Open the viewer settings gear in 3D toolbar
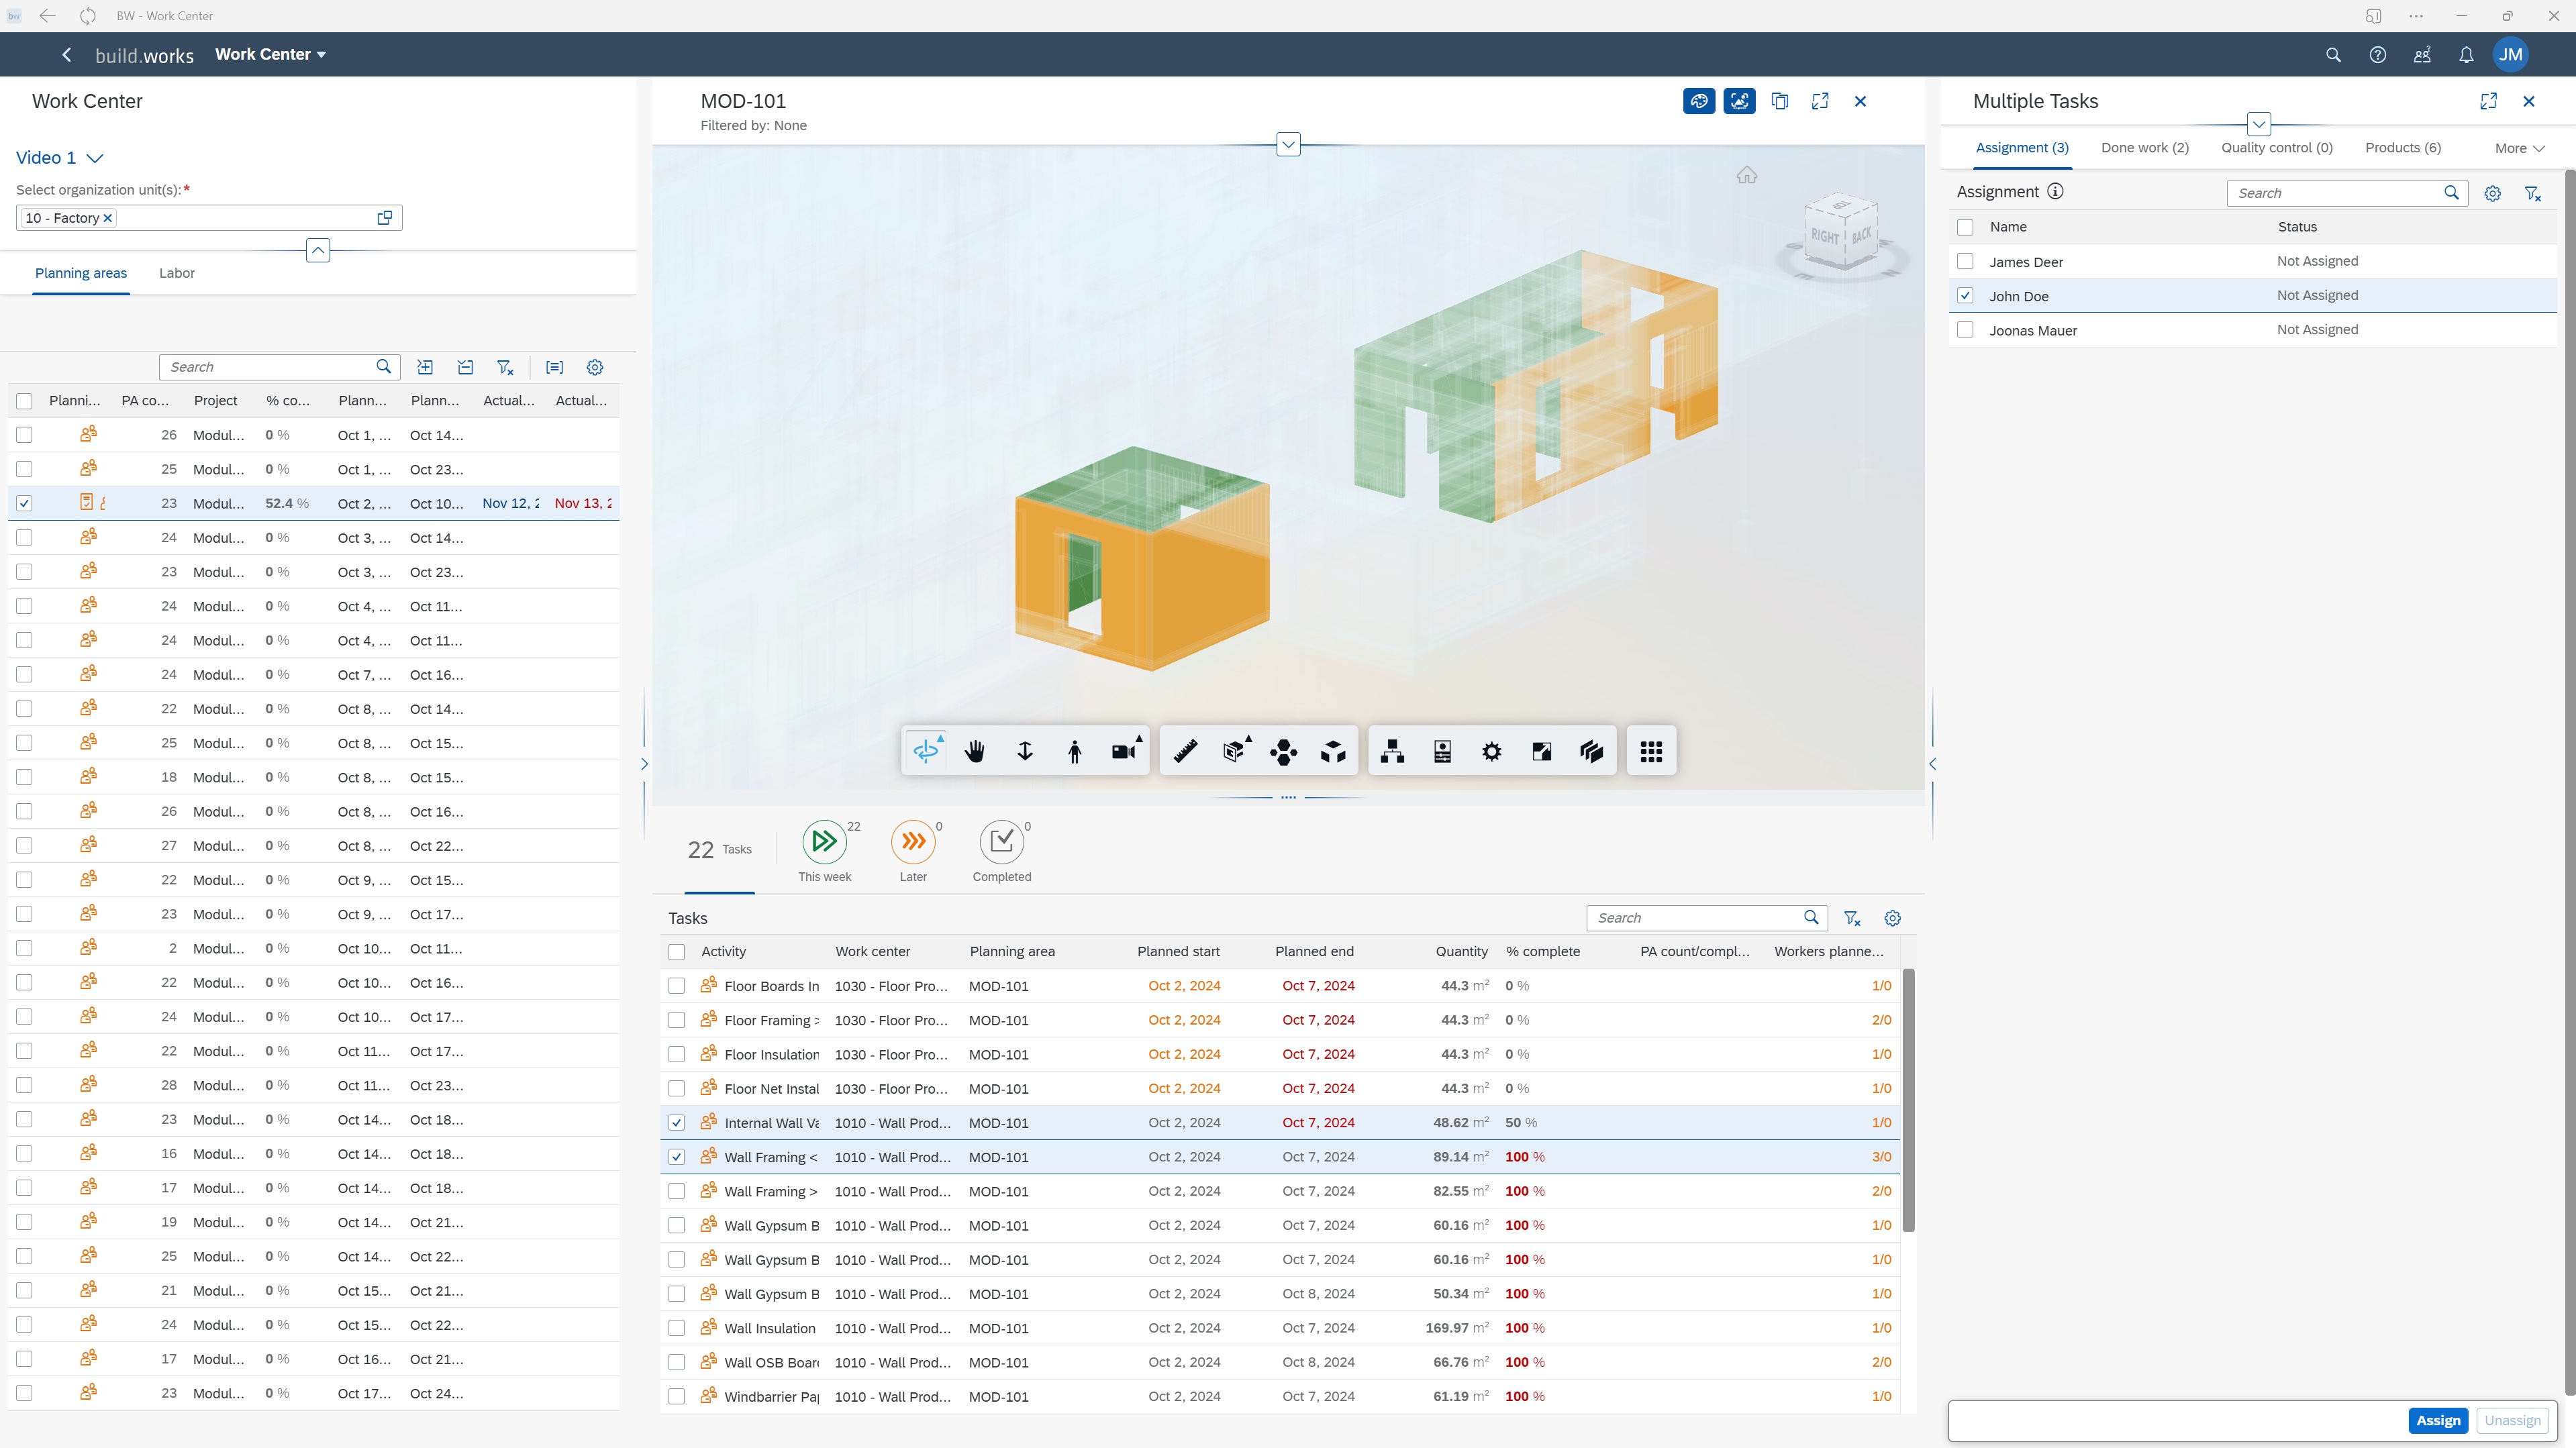 [1491, 751]
